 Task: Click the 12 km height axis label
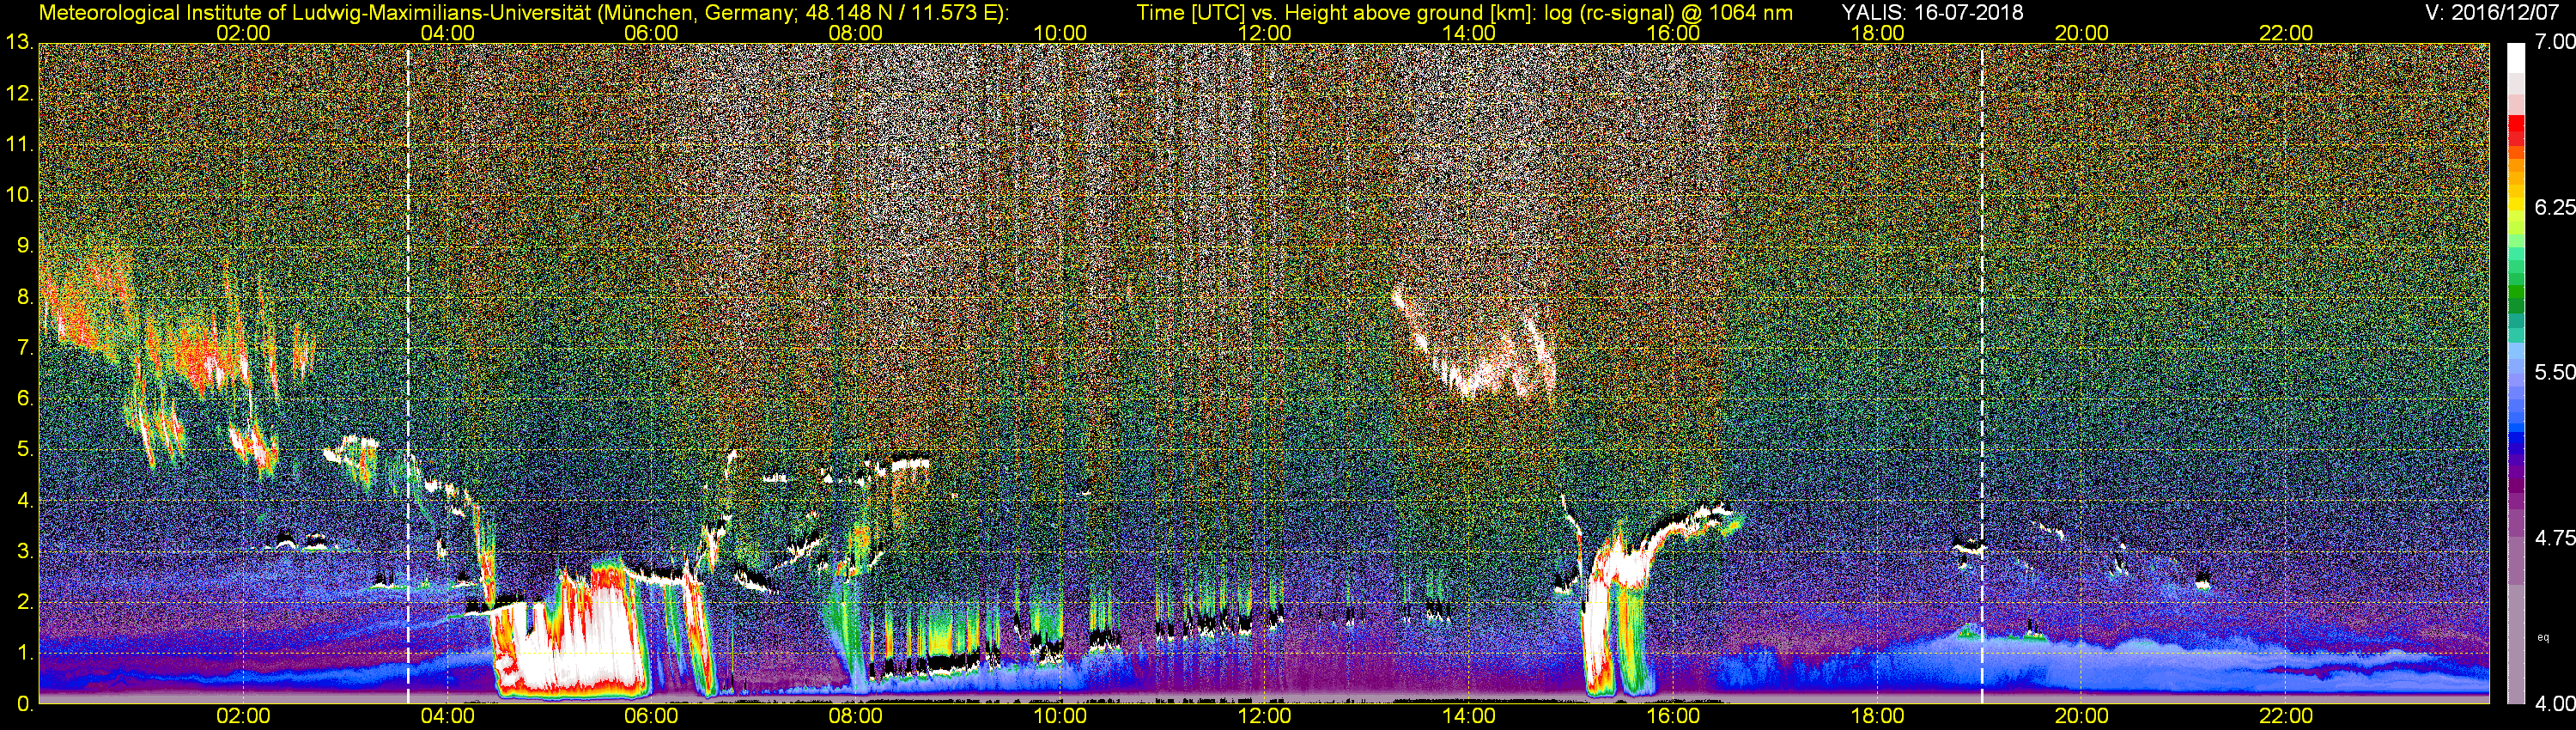19,94
